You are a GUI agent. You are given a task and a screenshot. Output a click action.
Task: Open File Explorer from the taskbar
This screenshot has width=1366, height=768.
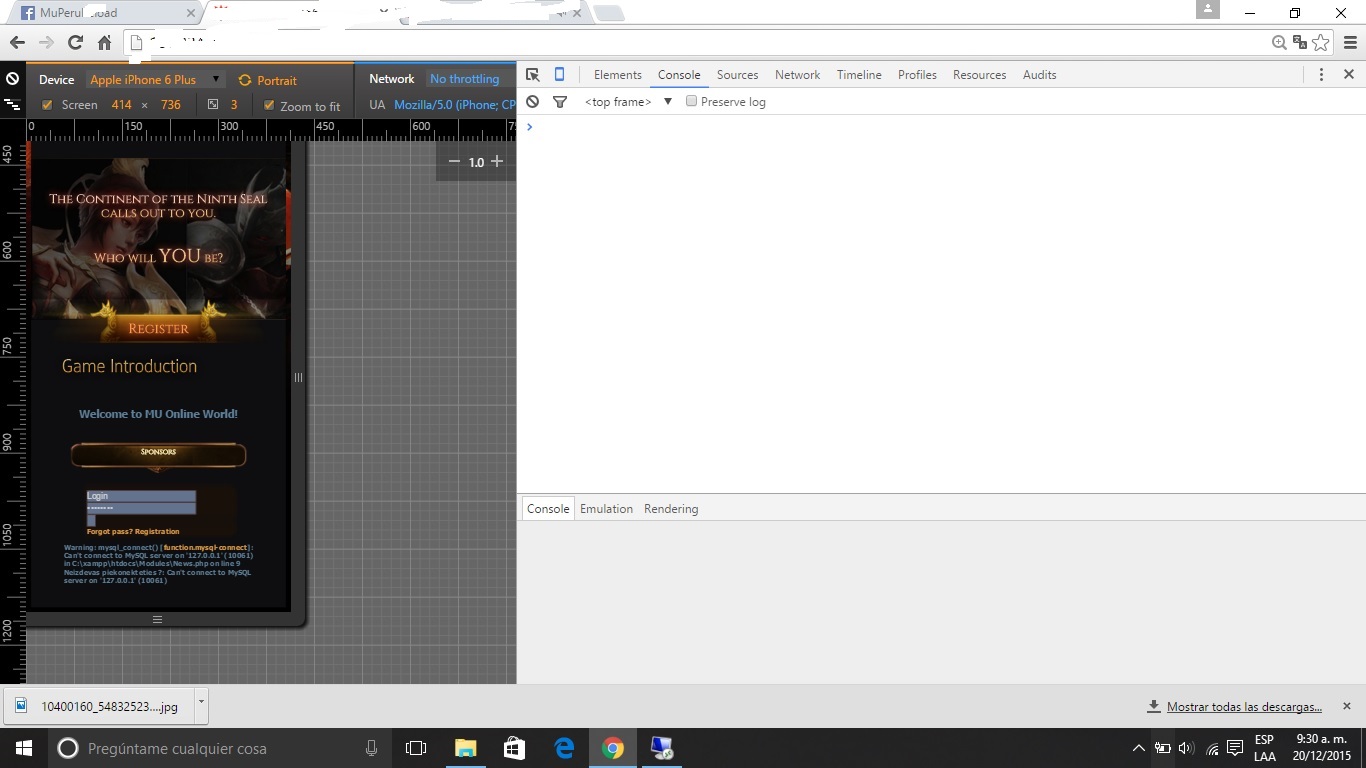[x=466, y=748]
